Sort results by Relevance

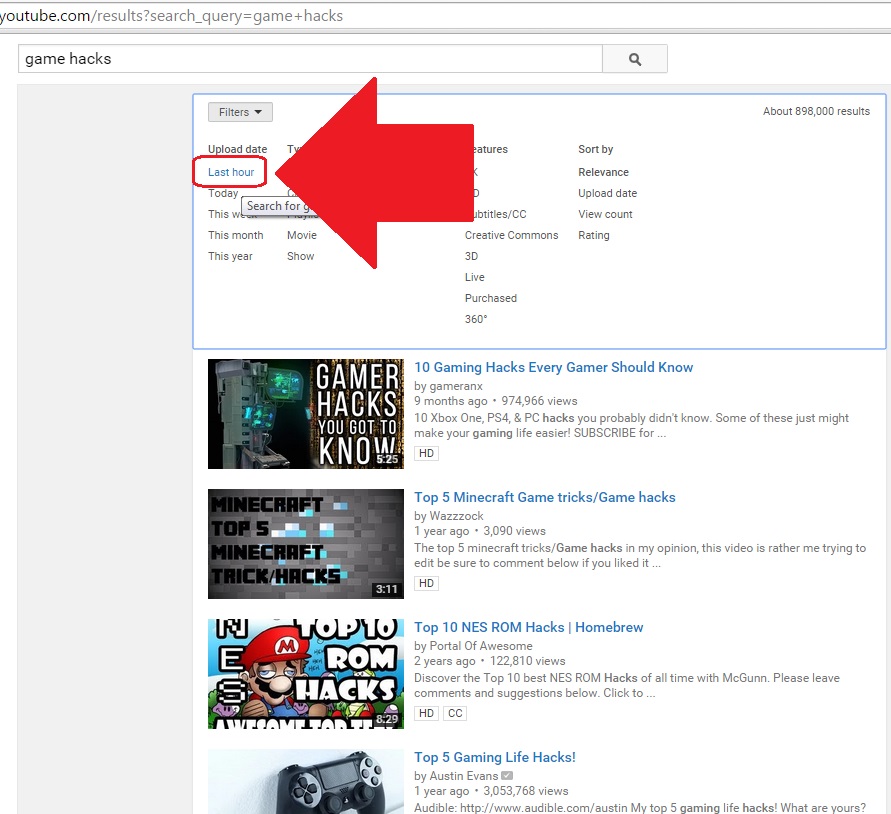[603, 172]
